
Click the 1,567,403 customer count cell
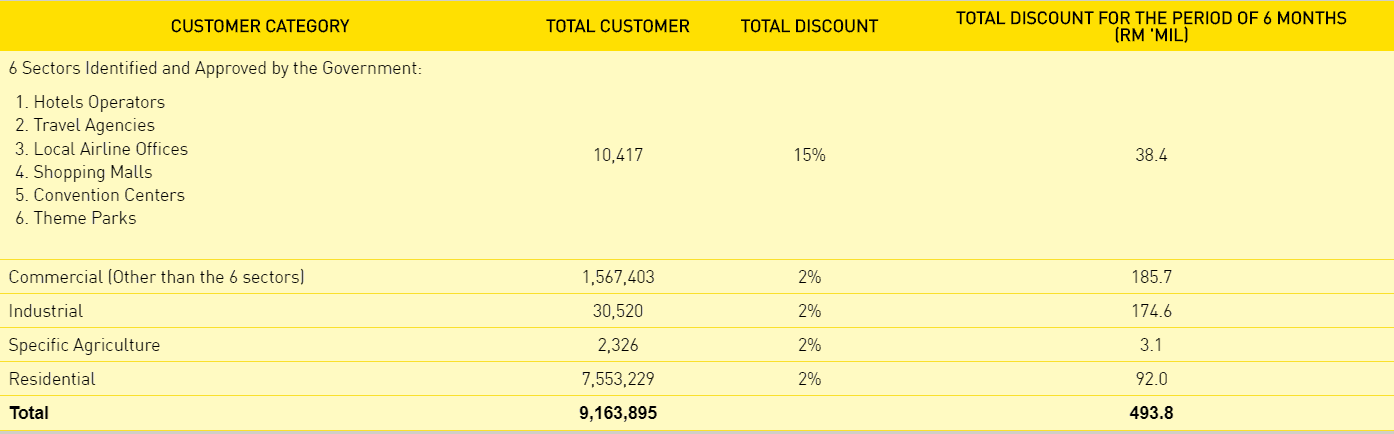point(617,277)
